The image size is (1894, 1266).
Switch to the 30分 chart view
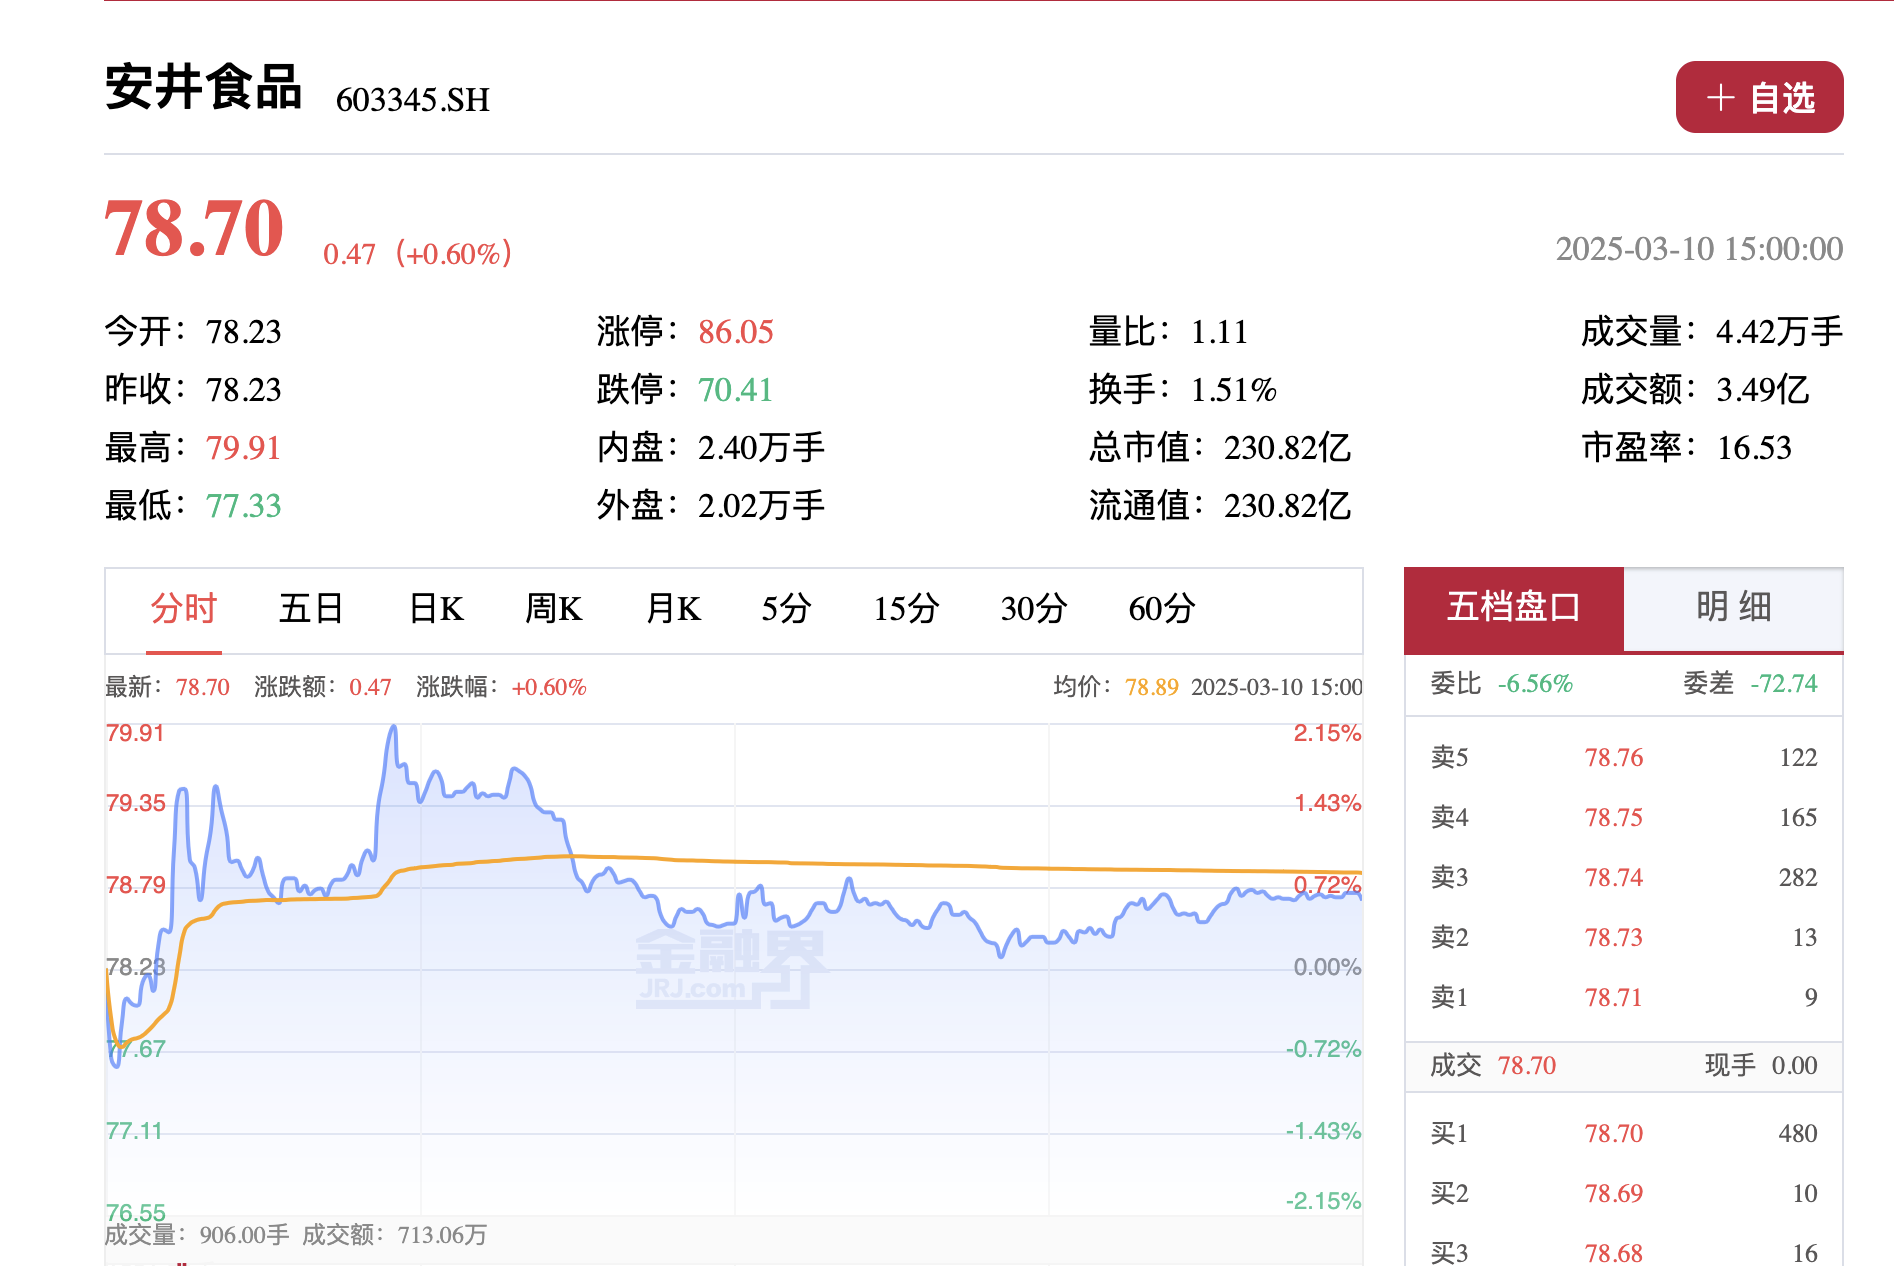1033,610
